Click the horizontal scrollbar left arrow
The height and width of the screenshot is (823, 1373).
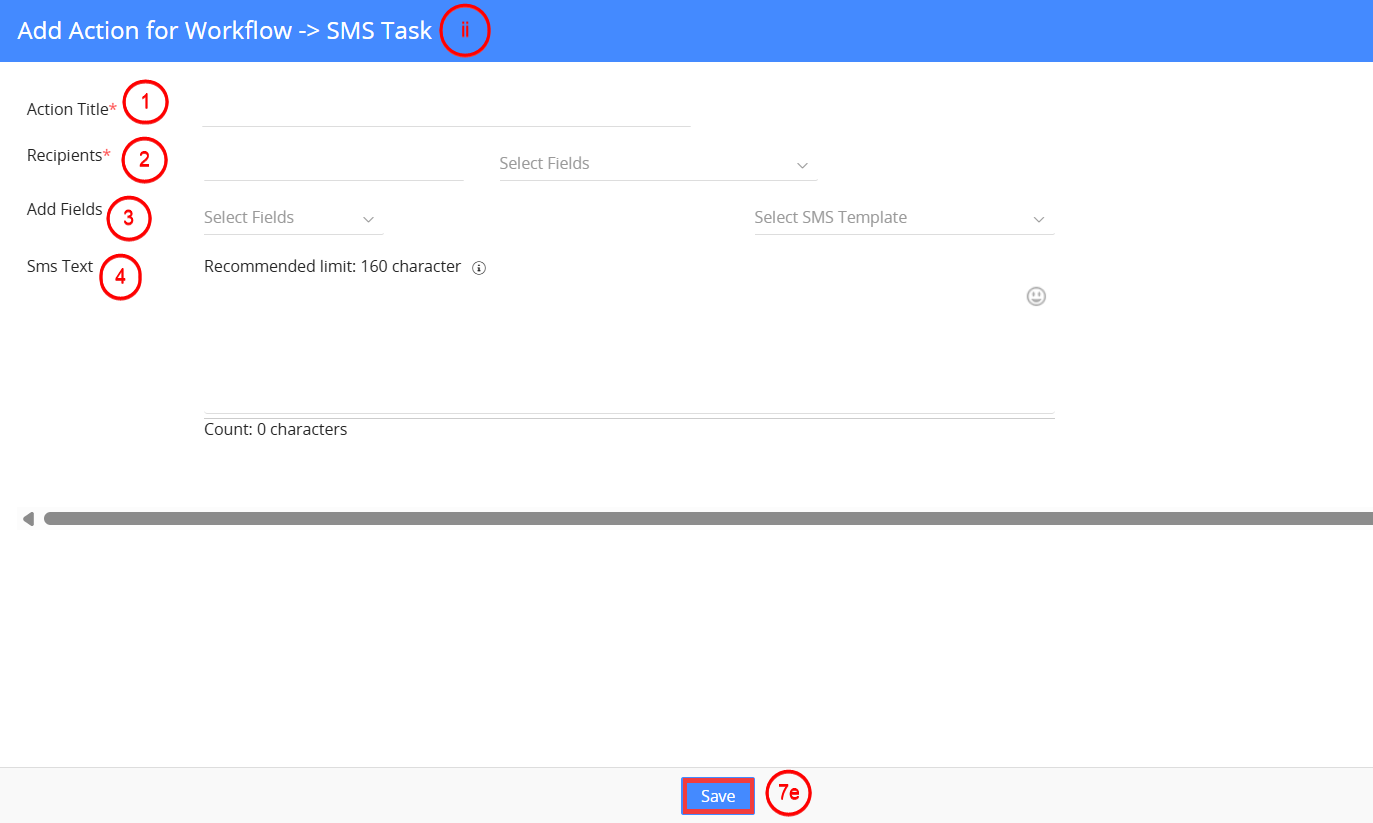pyautogui.click(x=28, y=518)
